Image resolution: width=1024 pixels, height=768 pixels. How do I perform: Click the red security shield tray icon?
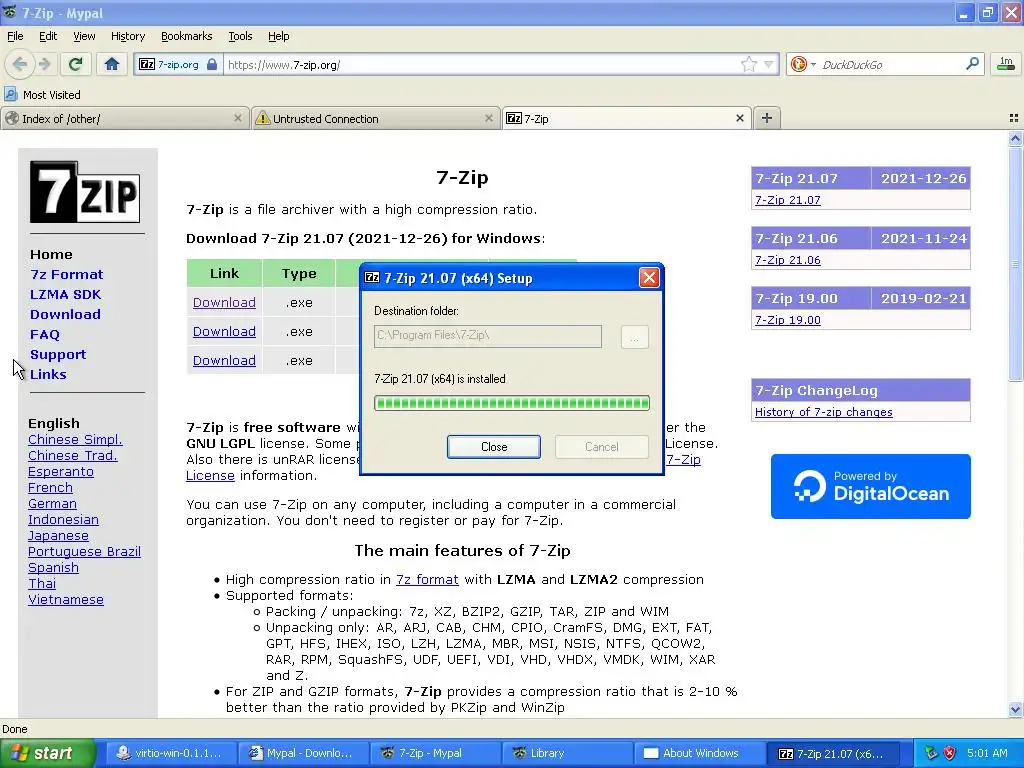pos(950,753)
